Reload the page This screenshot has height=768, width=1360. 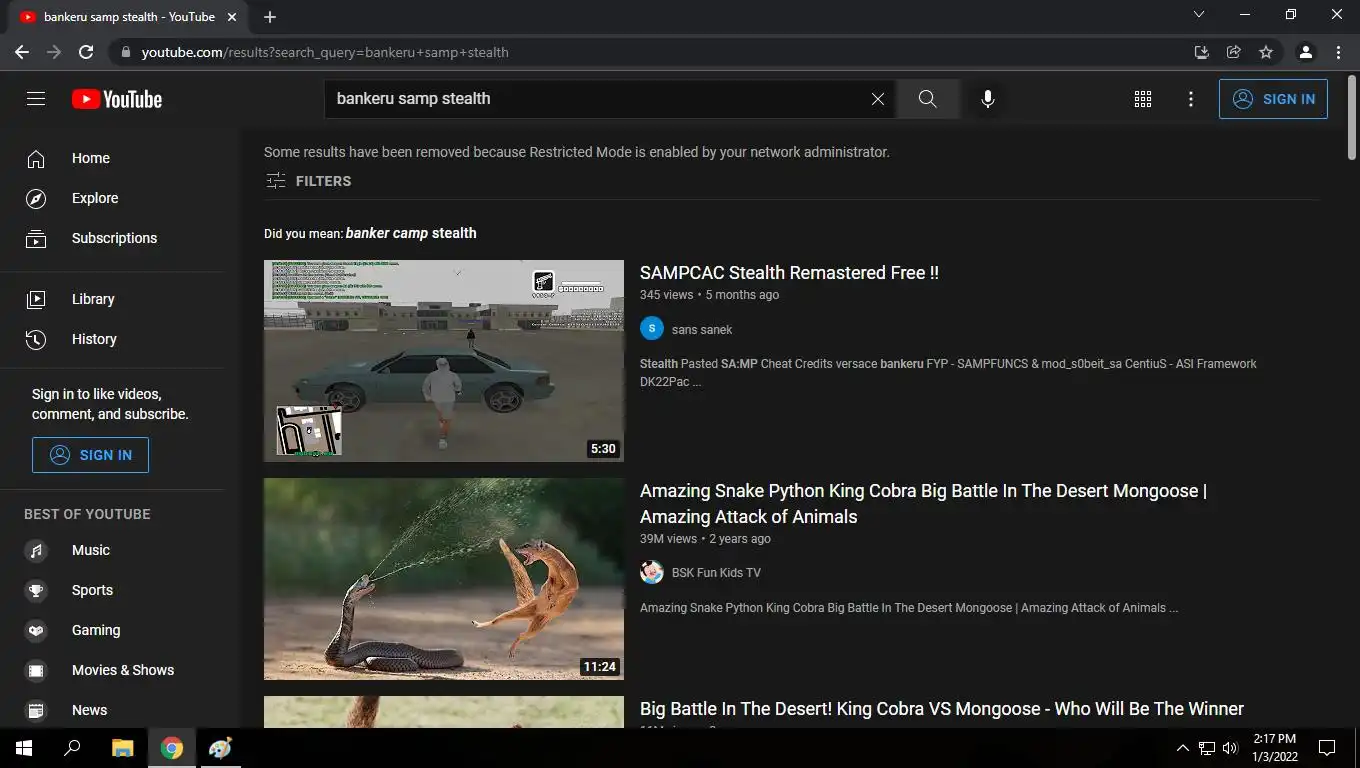tap(86, 52)
